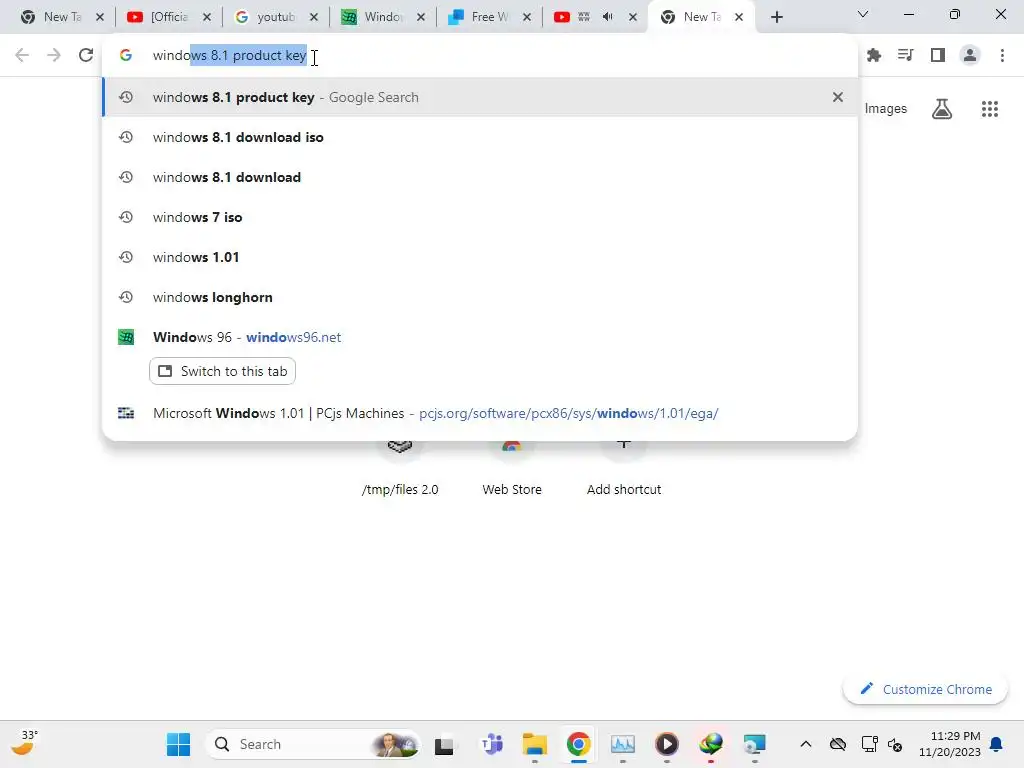Open the weather widget showing 33°

tap(24, 743)
